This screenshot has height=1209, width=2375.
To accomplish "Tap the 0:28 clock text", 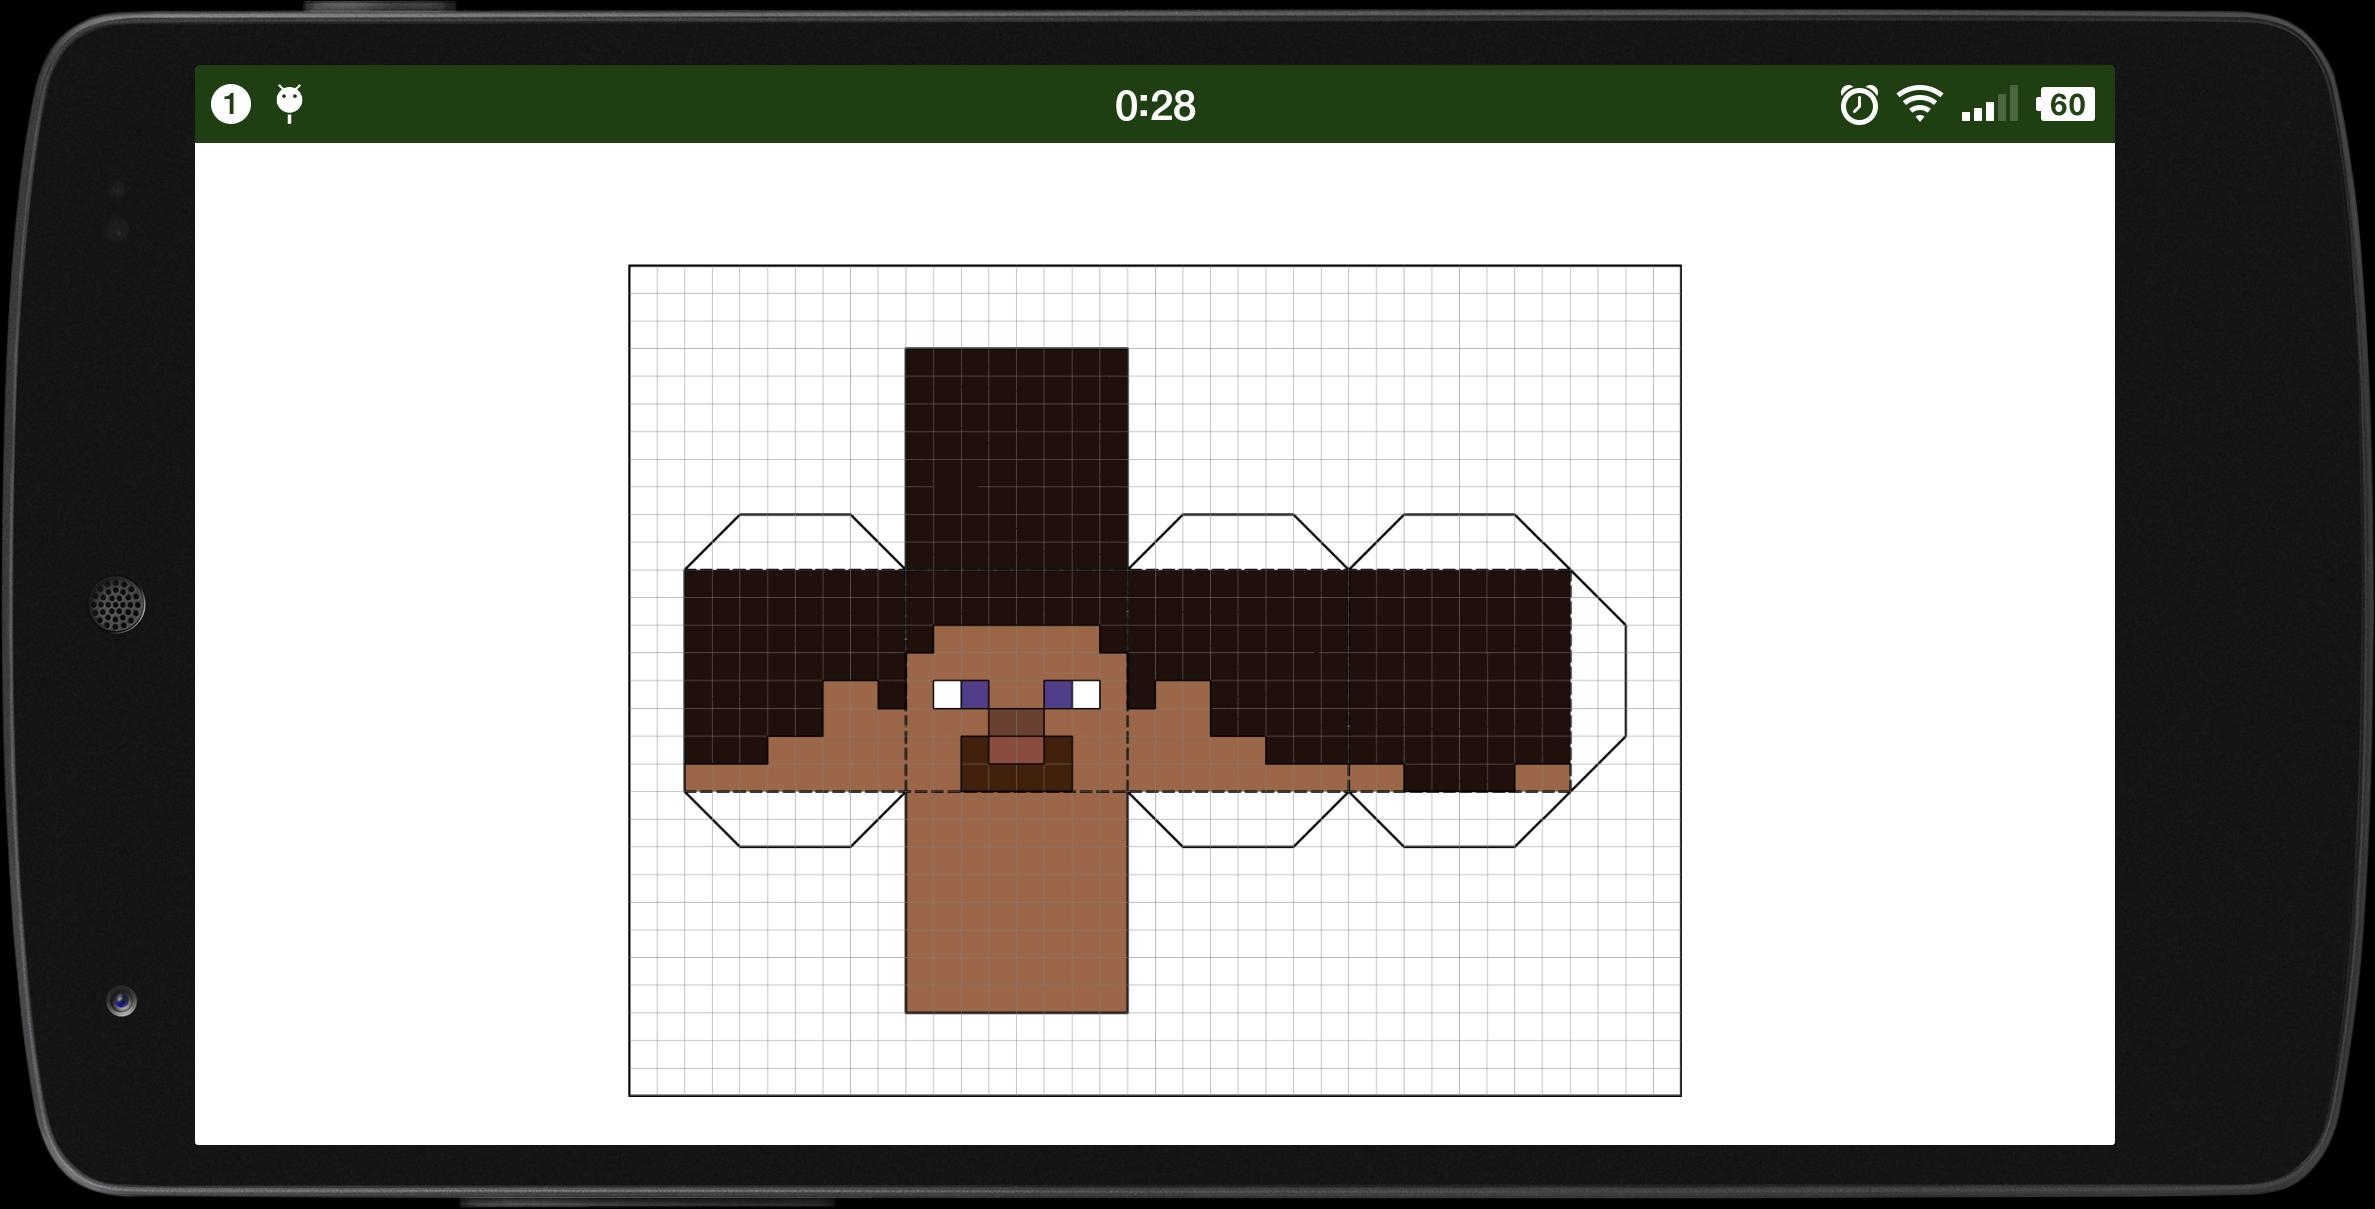I will click(1155, 106).
